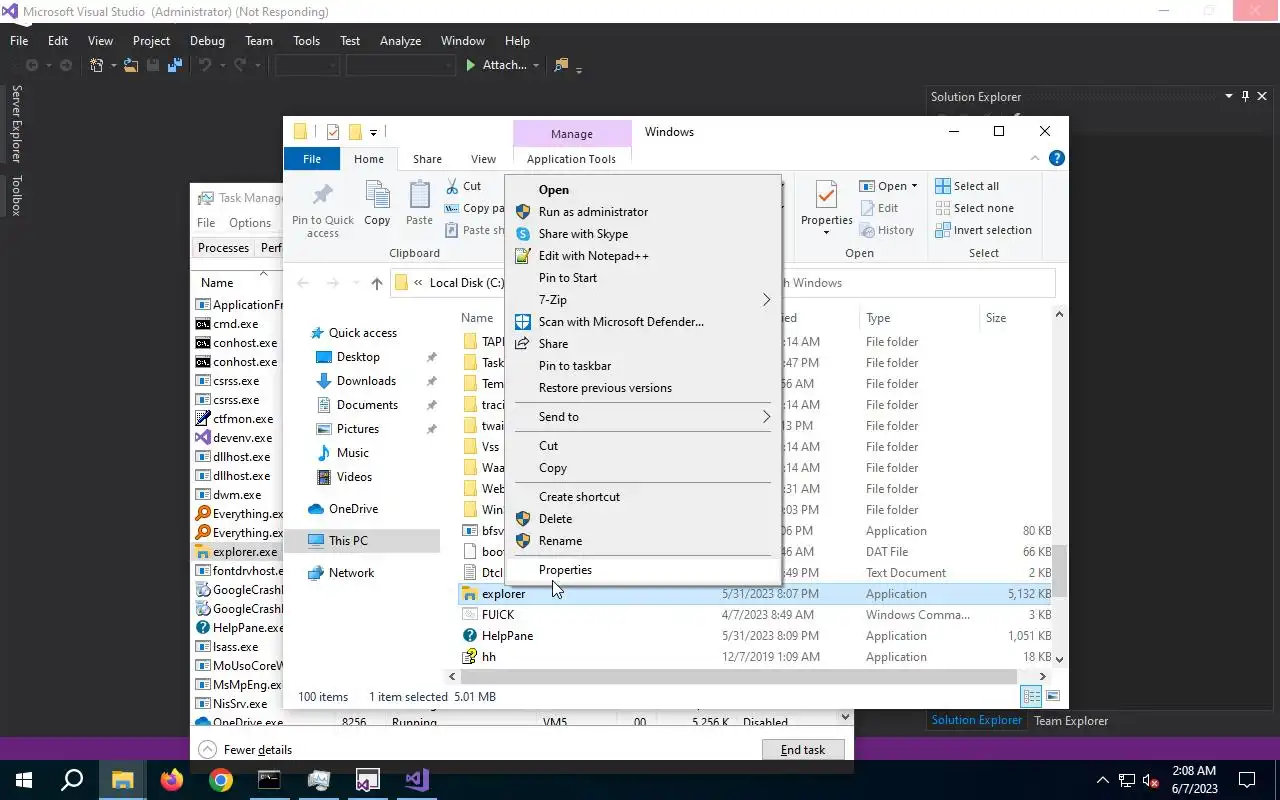Viewport: 1280px width, 800px height.
Task: Switch to Application Tools tab
Action: (571, 159)
